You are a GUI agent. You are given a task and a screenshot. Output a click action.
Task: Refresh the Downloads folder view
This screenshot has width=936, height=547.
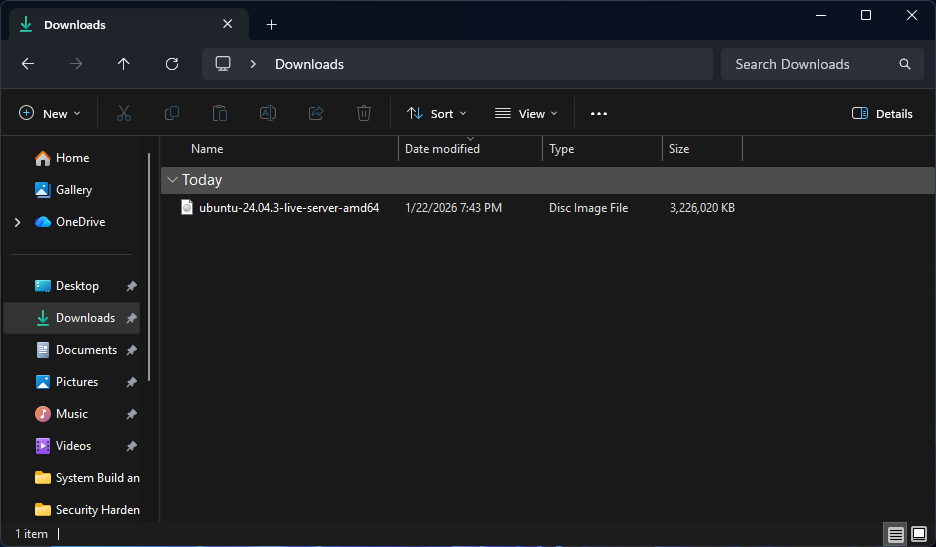172,64
